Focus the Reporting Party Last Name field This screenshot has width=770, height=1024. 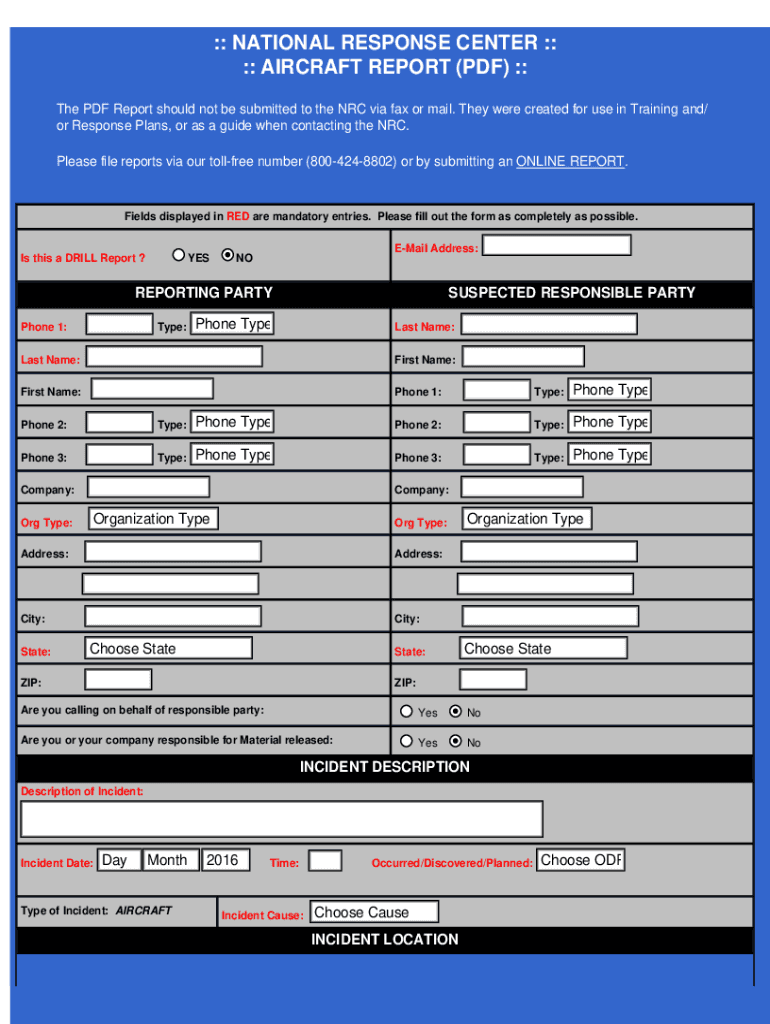tap(174, 357)
